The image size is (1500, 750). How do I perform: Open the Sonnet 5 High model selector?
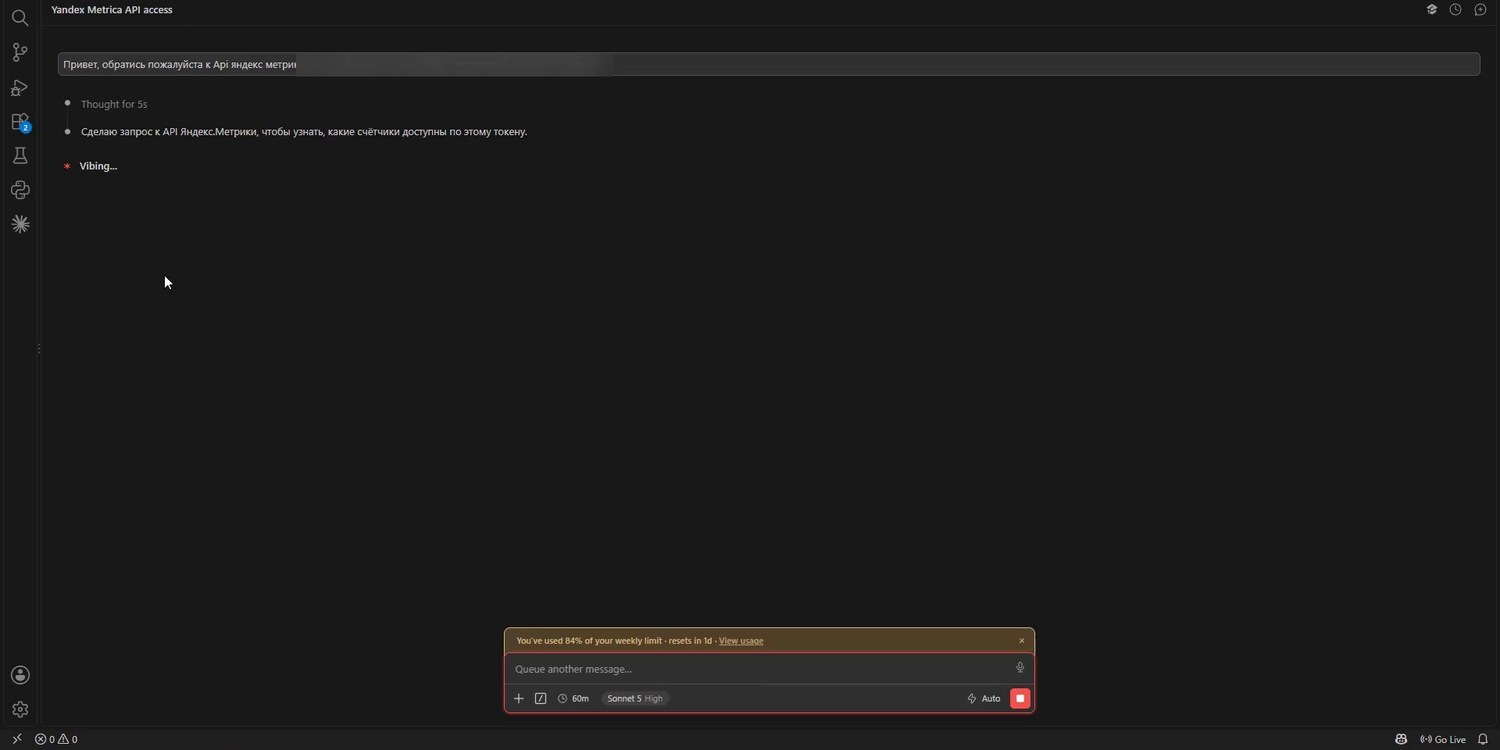tap(635, 698)
